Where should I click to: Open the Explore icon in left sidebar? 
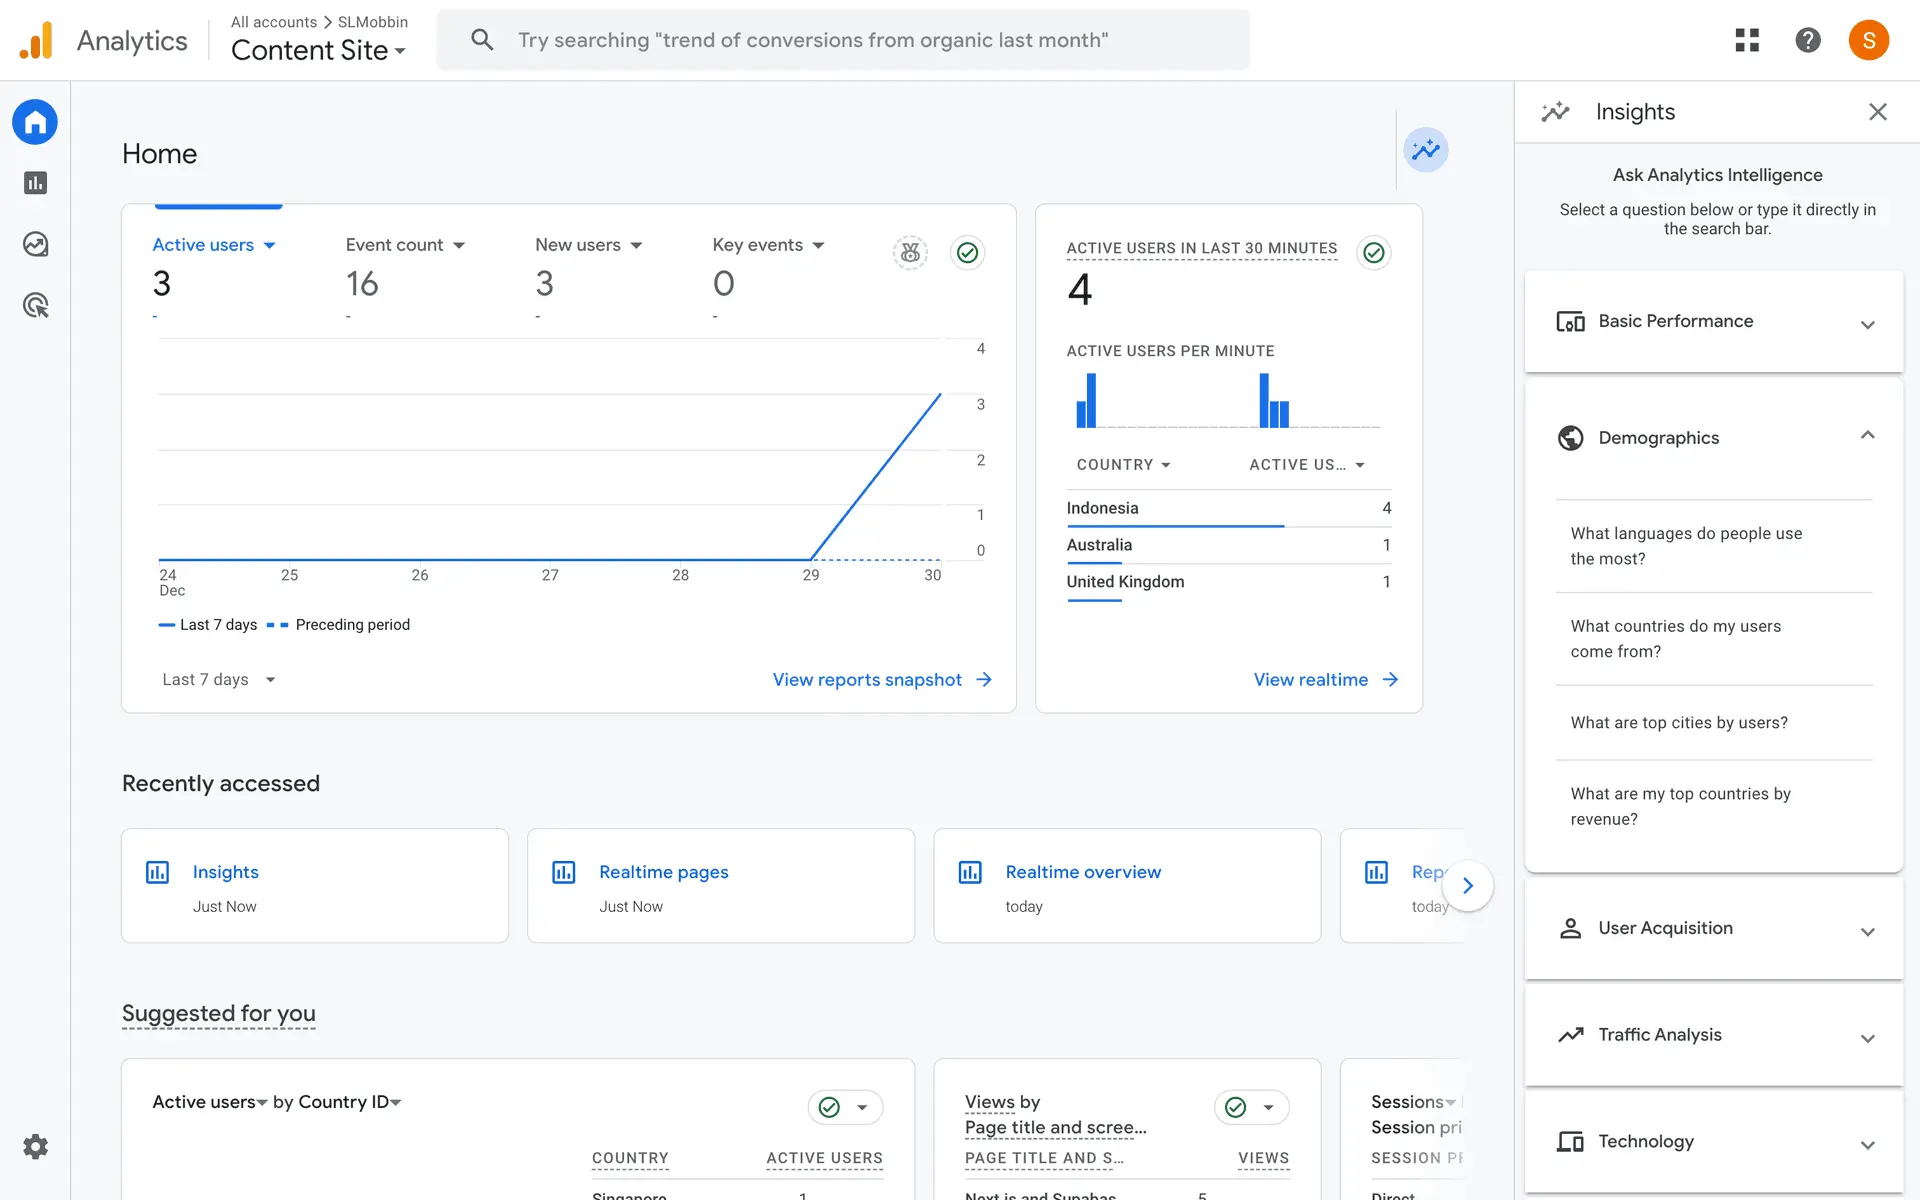[35, 244]
